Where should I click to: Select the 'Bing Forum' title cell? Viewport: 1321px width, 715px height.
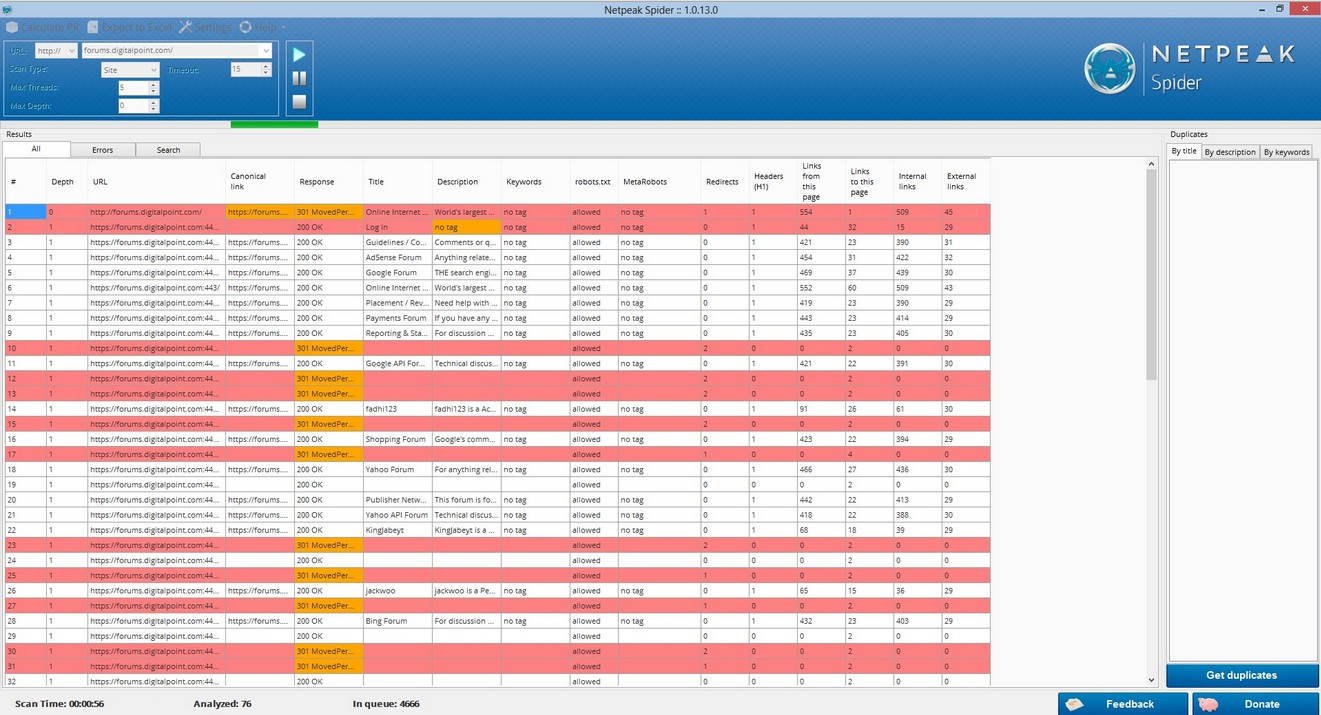click(x=397, y=621)
